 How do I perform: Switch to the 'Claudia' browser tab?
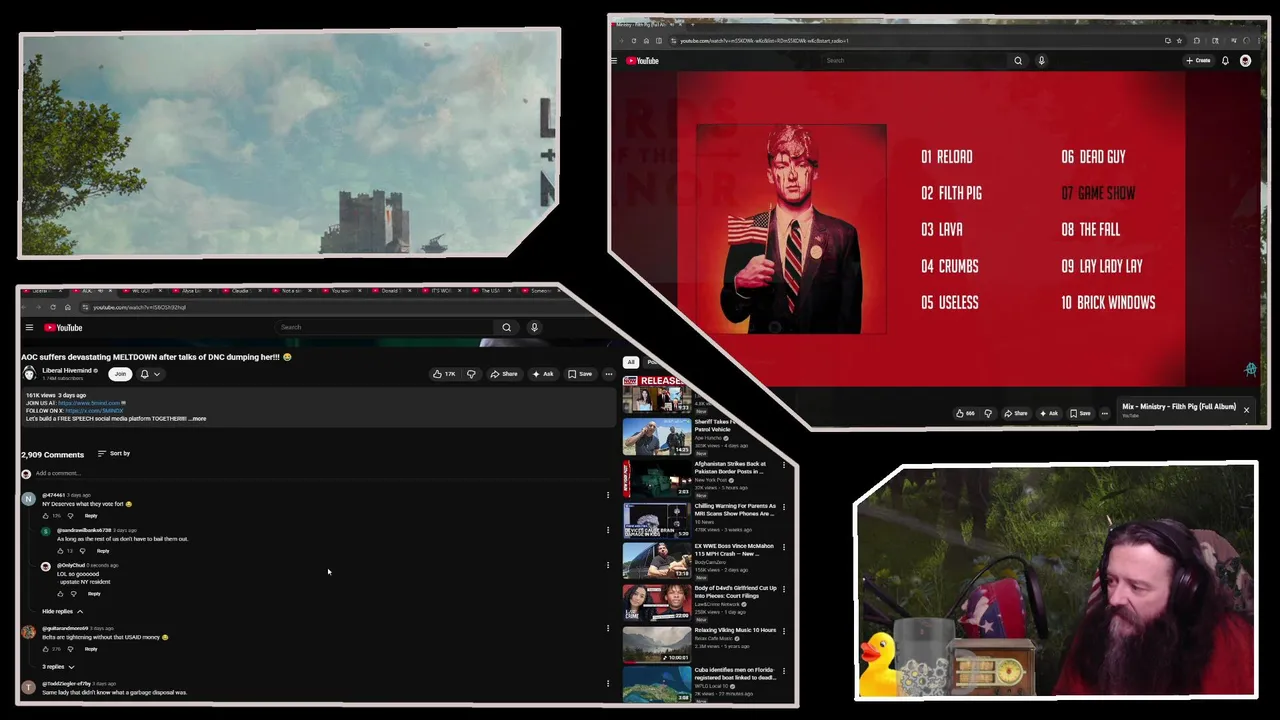pyautogui.click(x=240, y=291)
